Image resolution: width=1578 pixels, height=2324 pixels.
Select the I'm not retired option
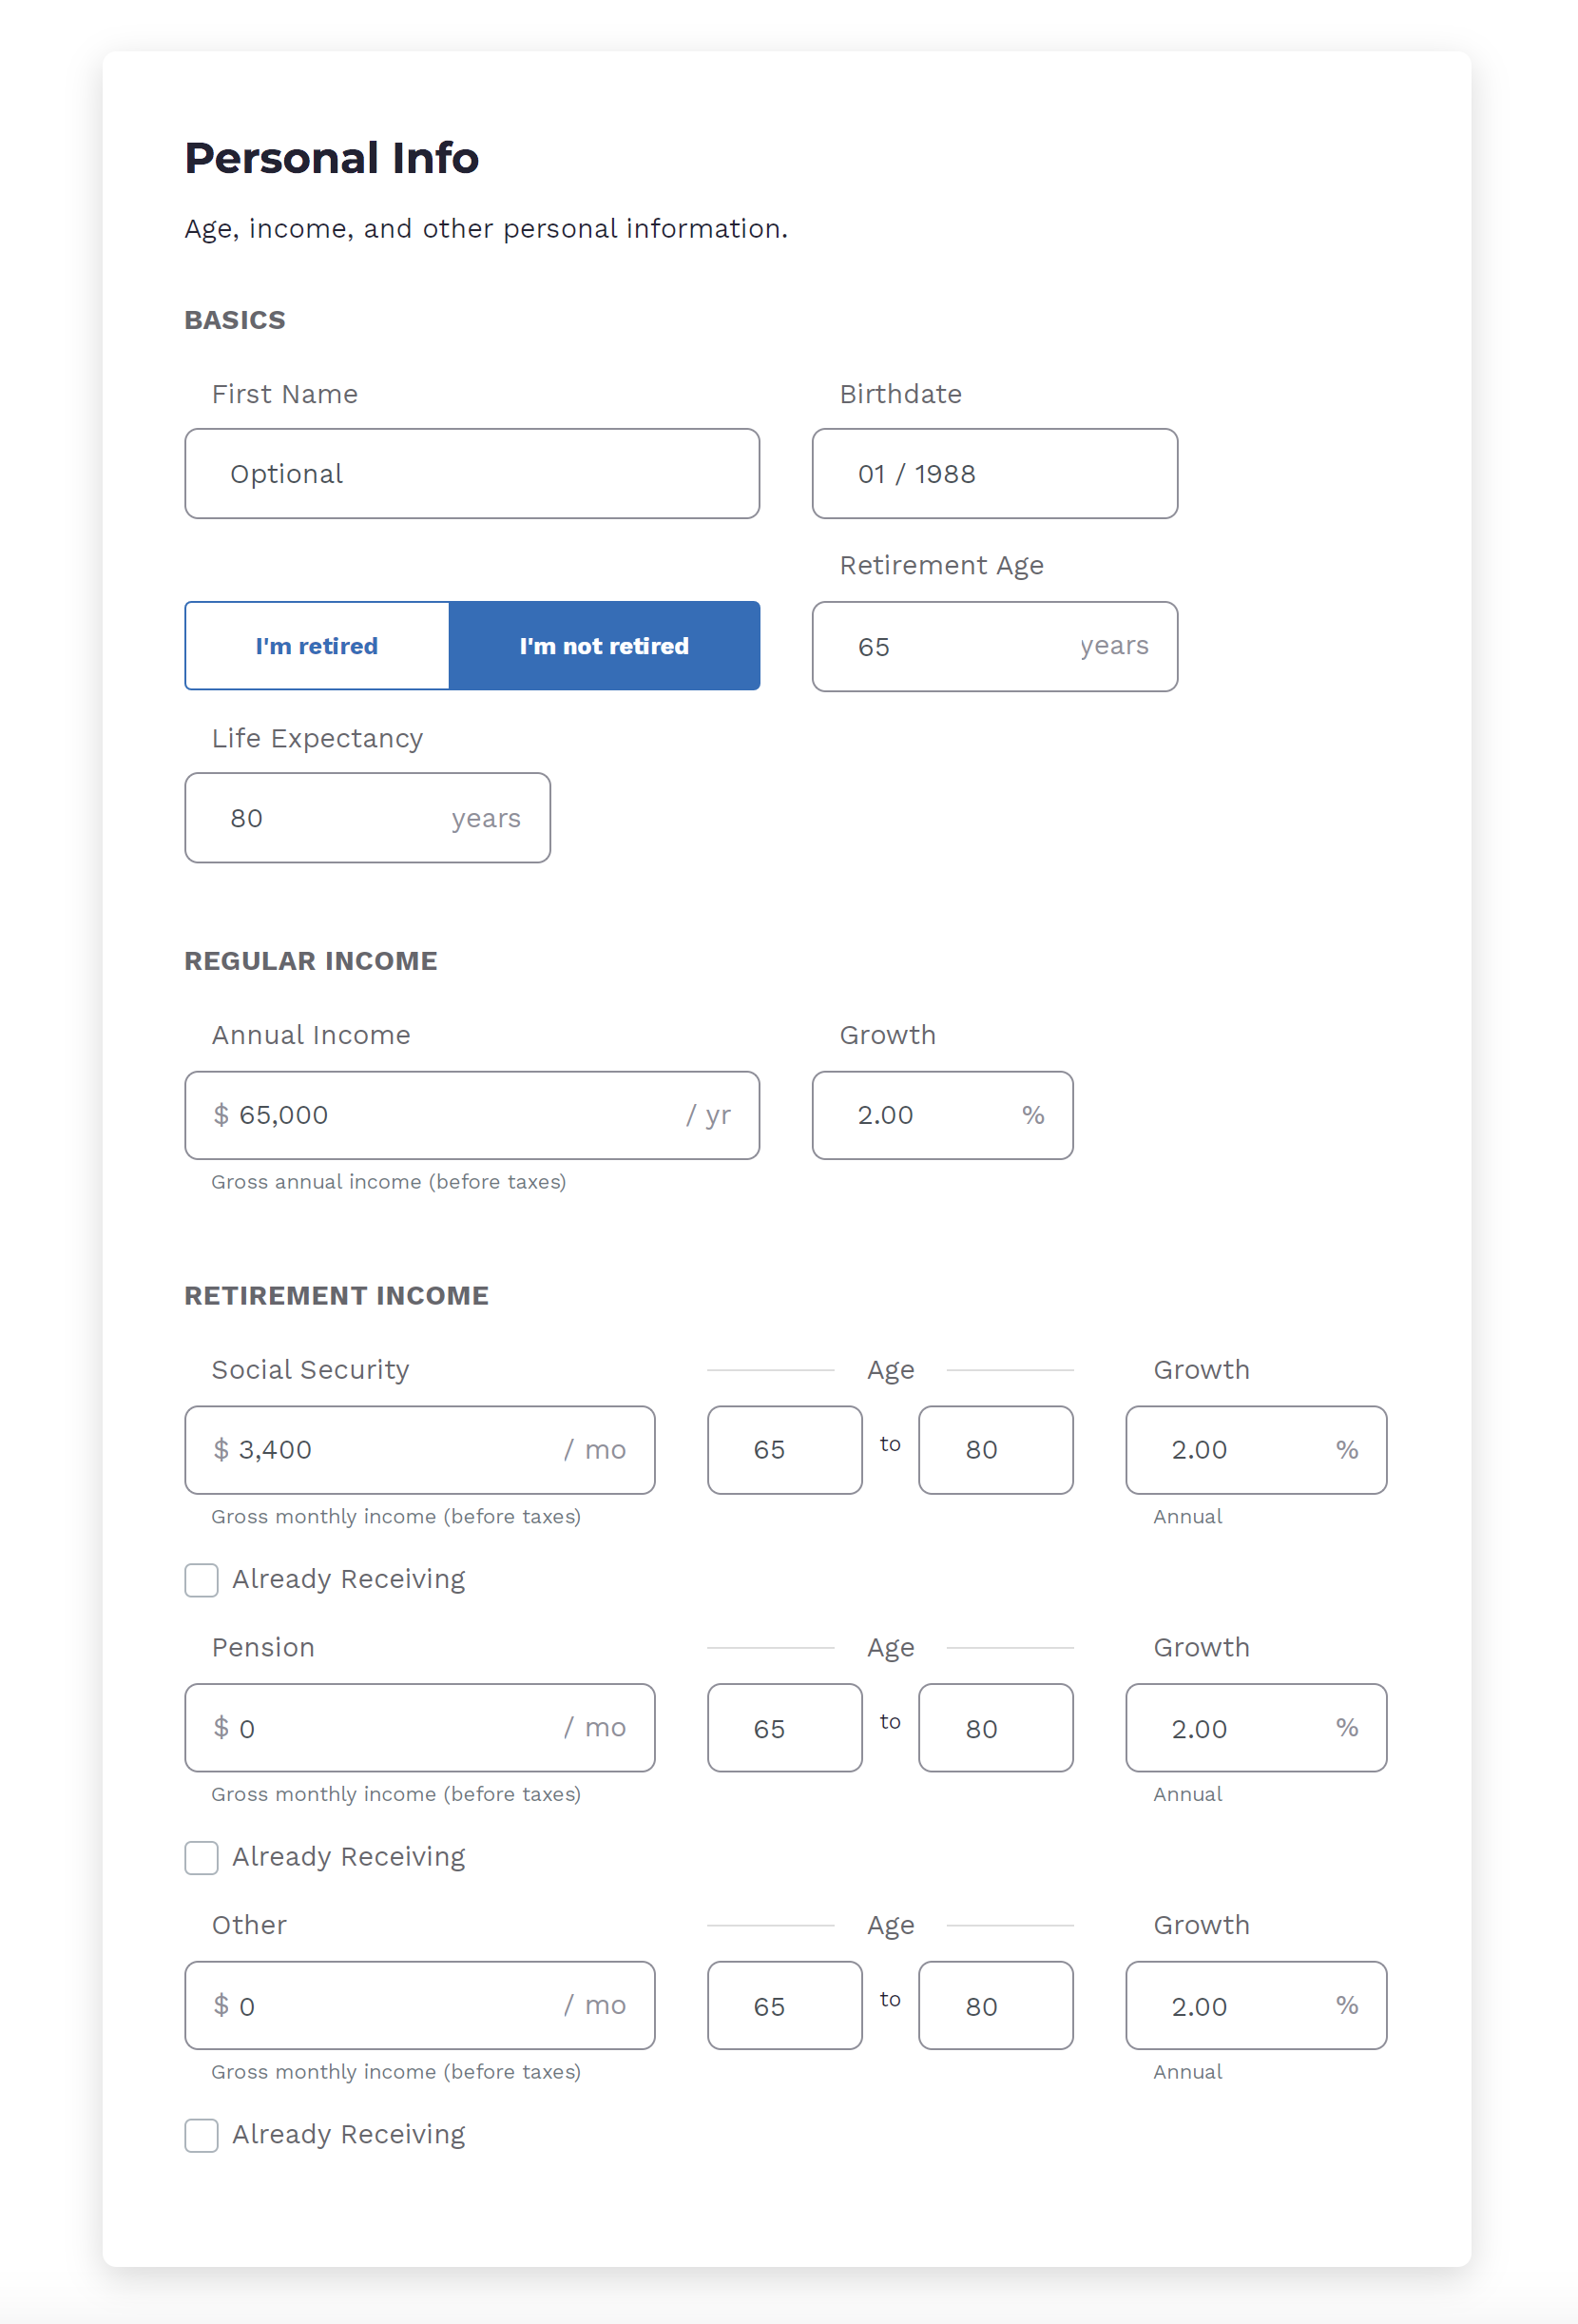pyautogui.click(x=604, y=646)
